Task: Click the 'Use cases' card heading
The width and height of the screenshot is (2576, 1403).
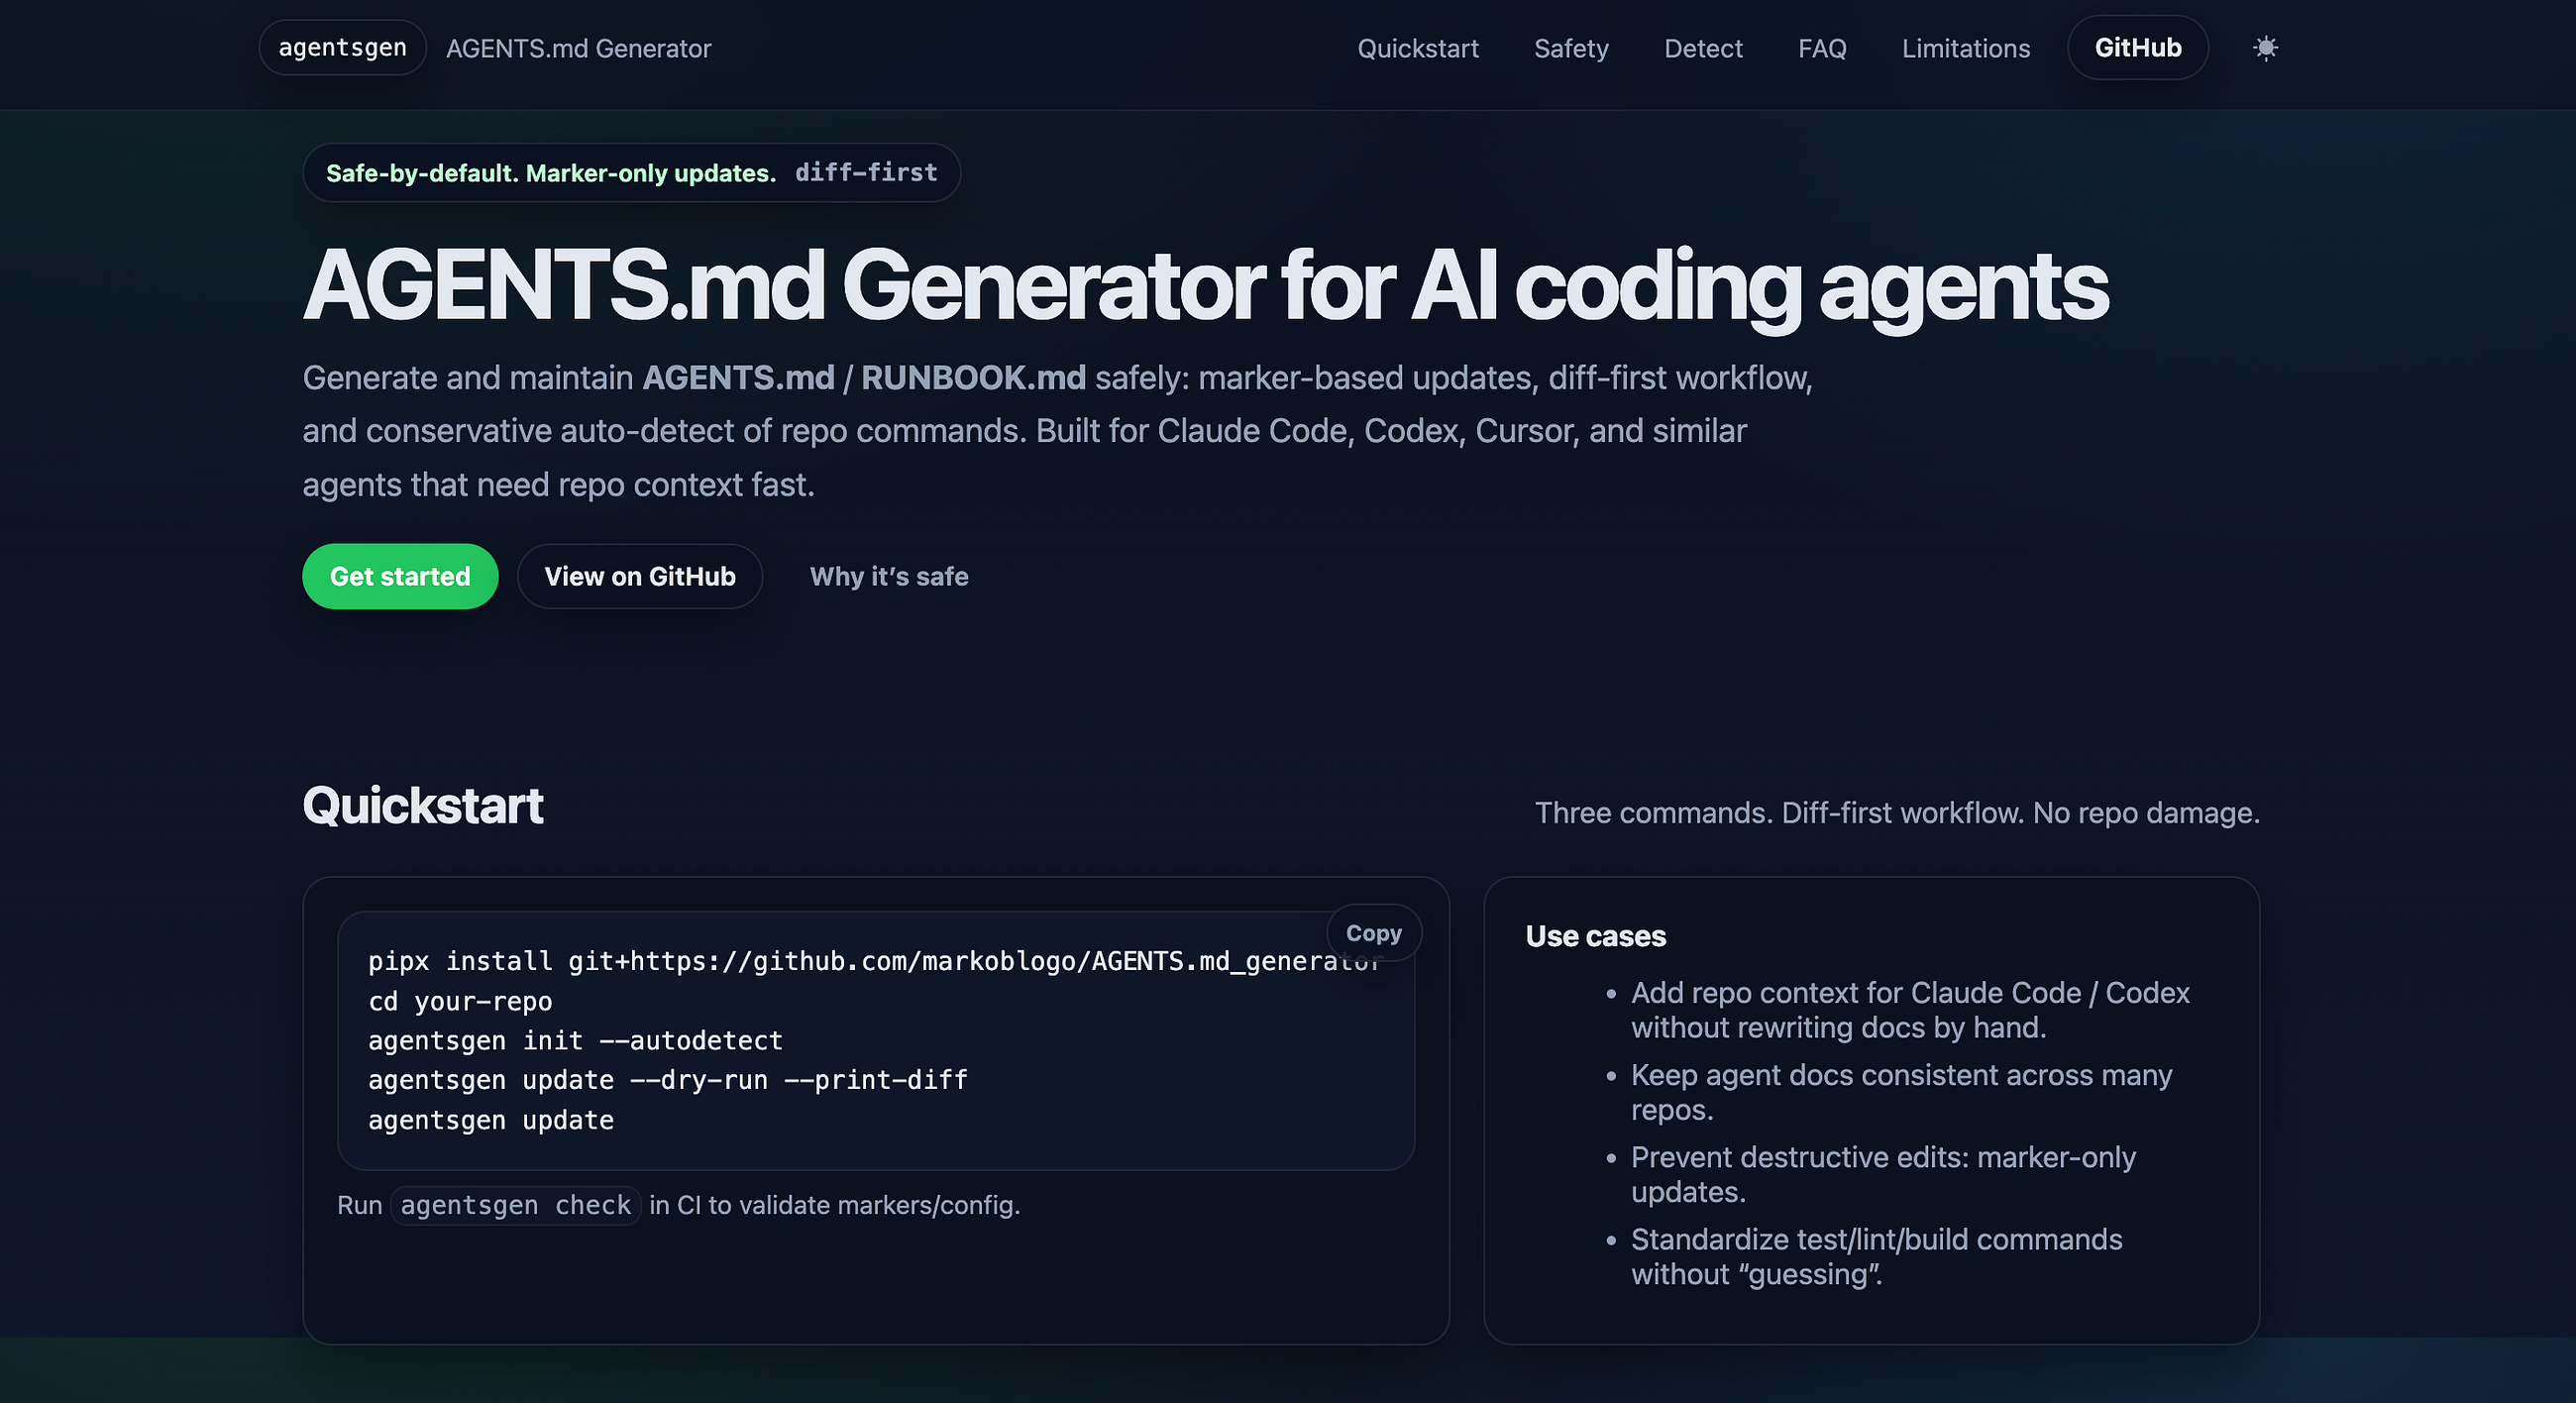Action: click(x=1595, y=936)
